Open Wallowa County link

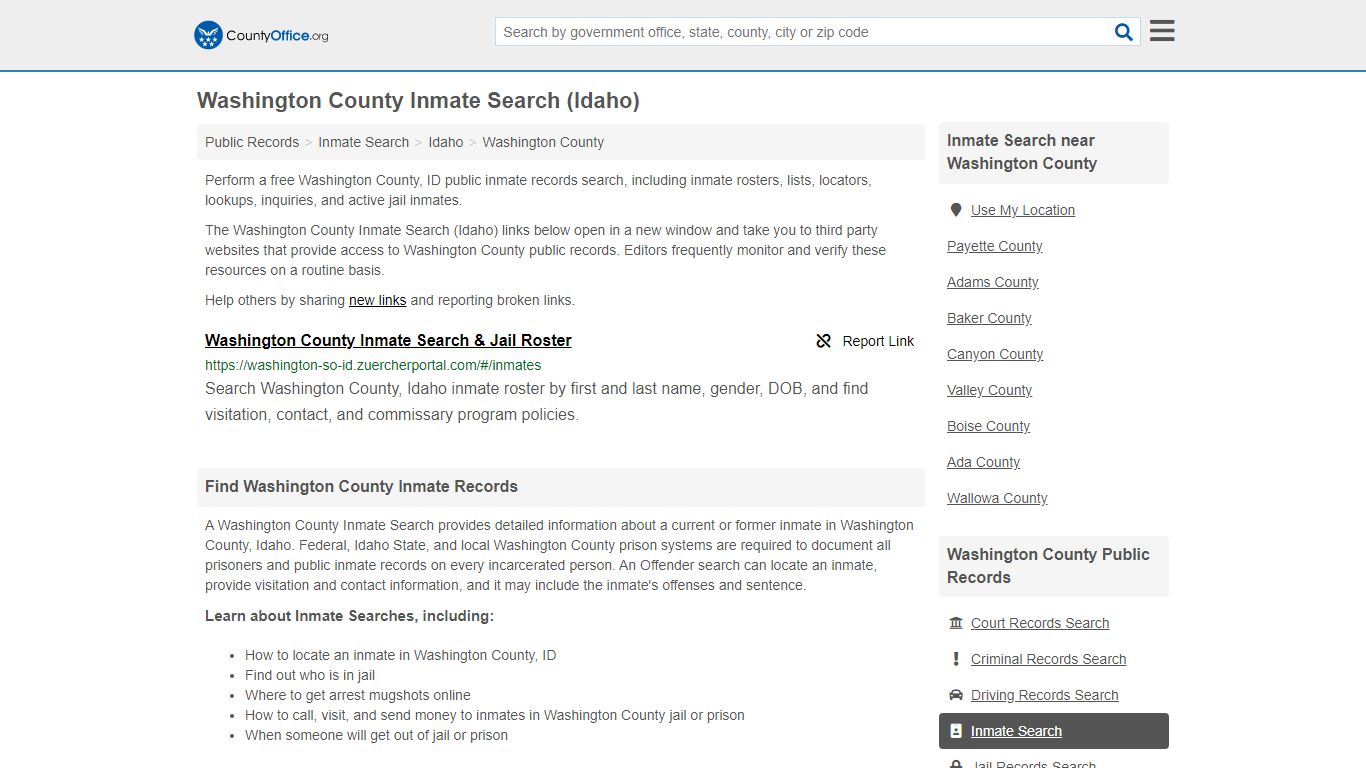click(997, 498)
